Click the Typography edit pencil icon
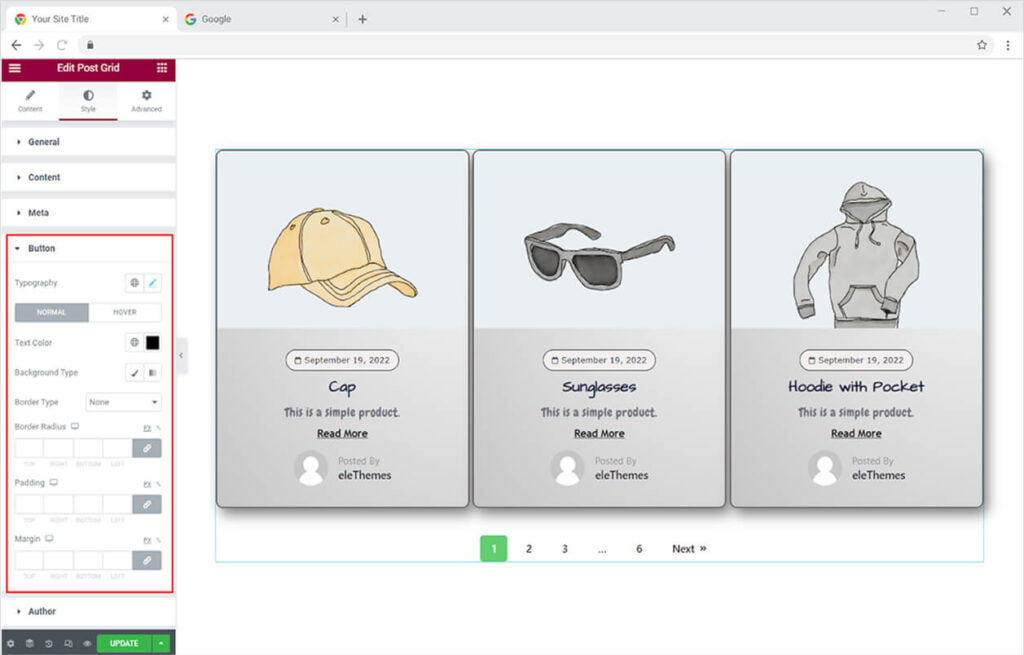 153,283
